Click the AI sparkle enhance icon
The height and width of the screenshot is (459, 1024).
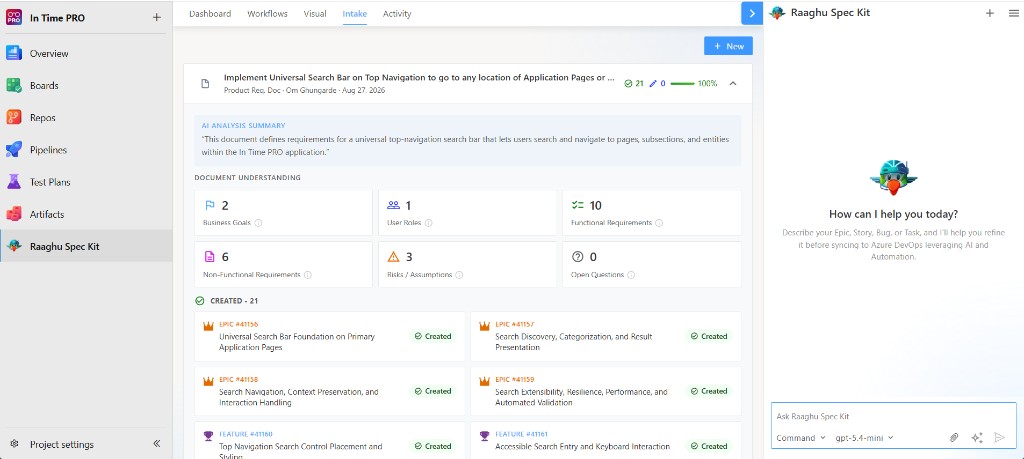click(977, 438)
